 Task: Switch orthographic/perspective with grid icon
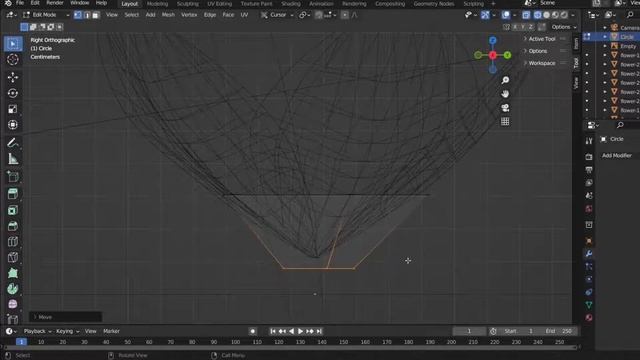coord(505,122)
